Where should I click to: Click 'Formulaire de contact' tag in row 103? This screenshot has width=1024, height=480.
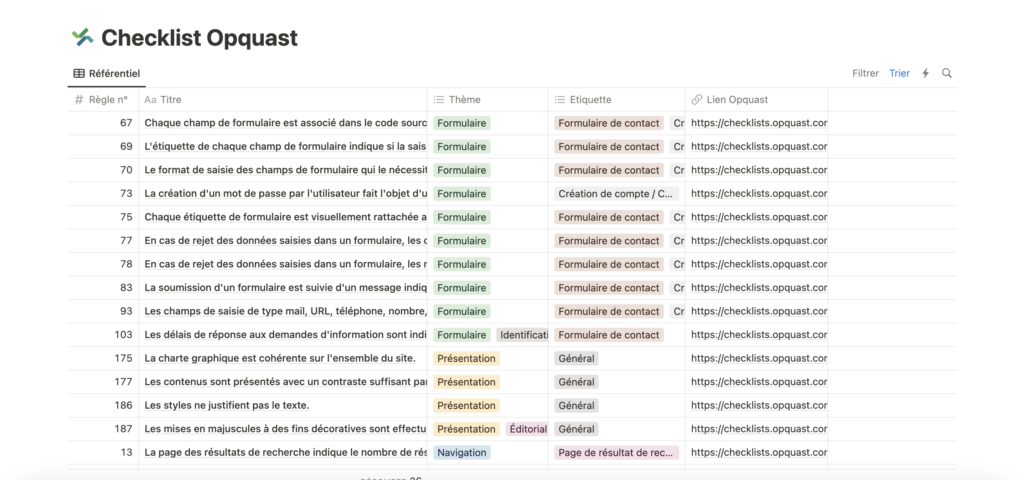tap(609, 334)
